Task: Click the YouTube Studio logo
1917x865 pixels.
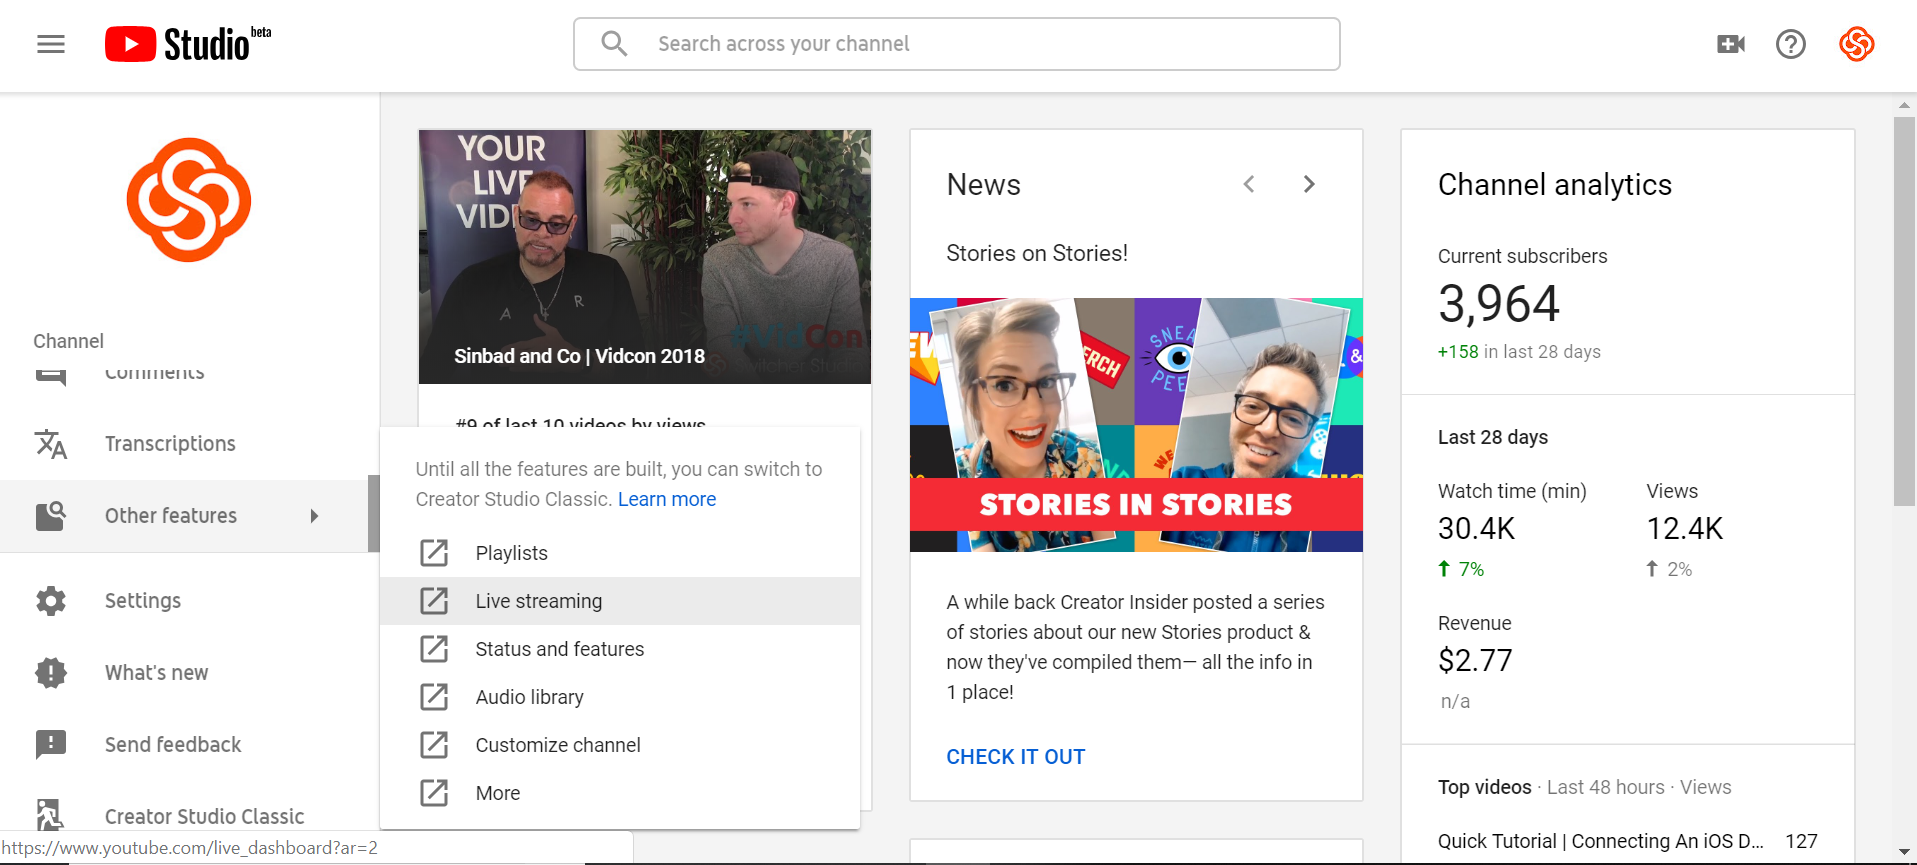Action: point(187,44)
